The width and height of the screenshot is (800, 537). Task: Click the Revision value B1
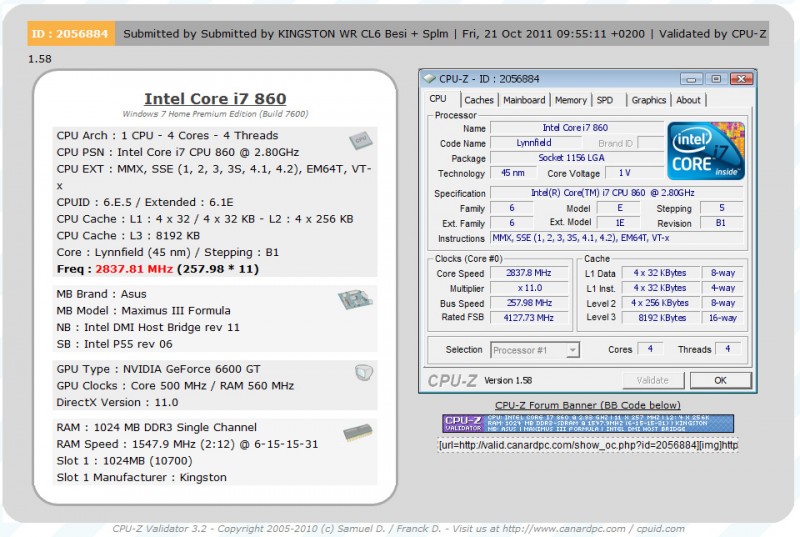721,223
